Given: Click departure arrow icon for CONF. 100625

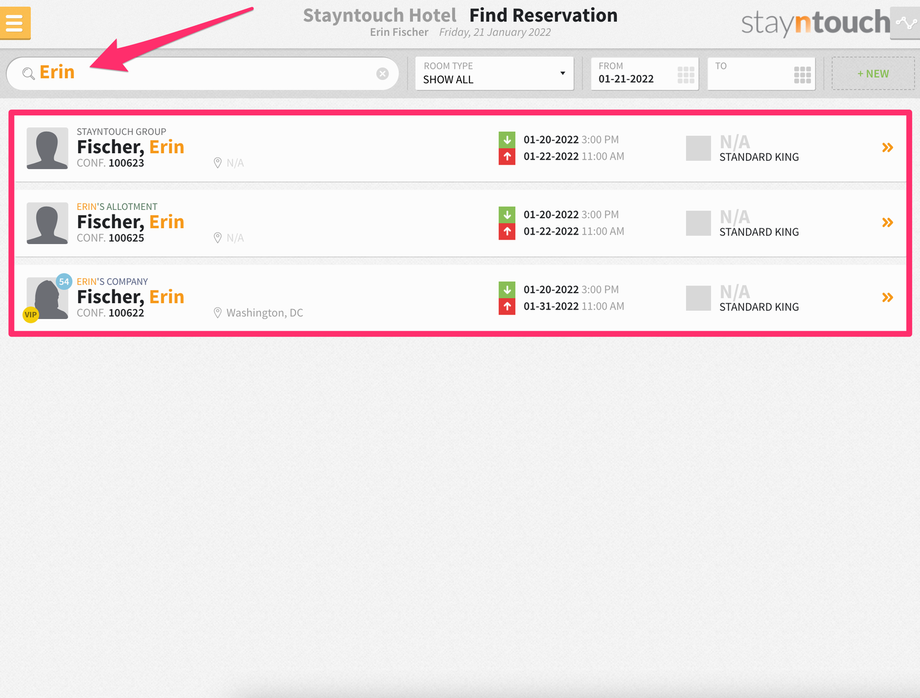Looking at the screenshot, I should pos(507,232).
